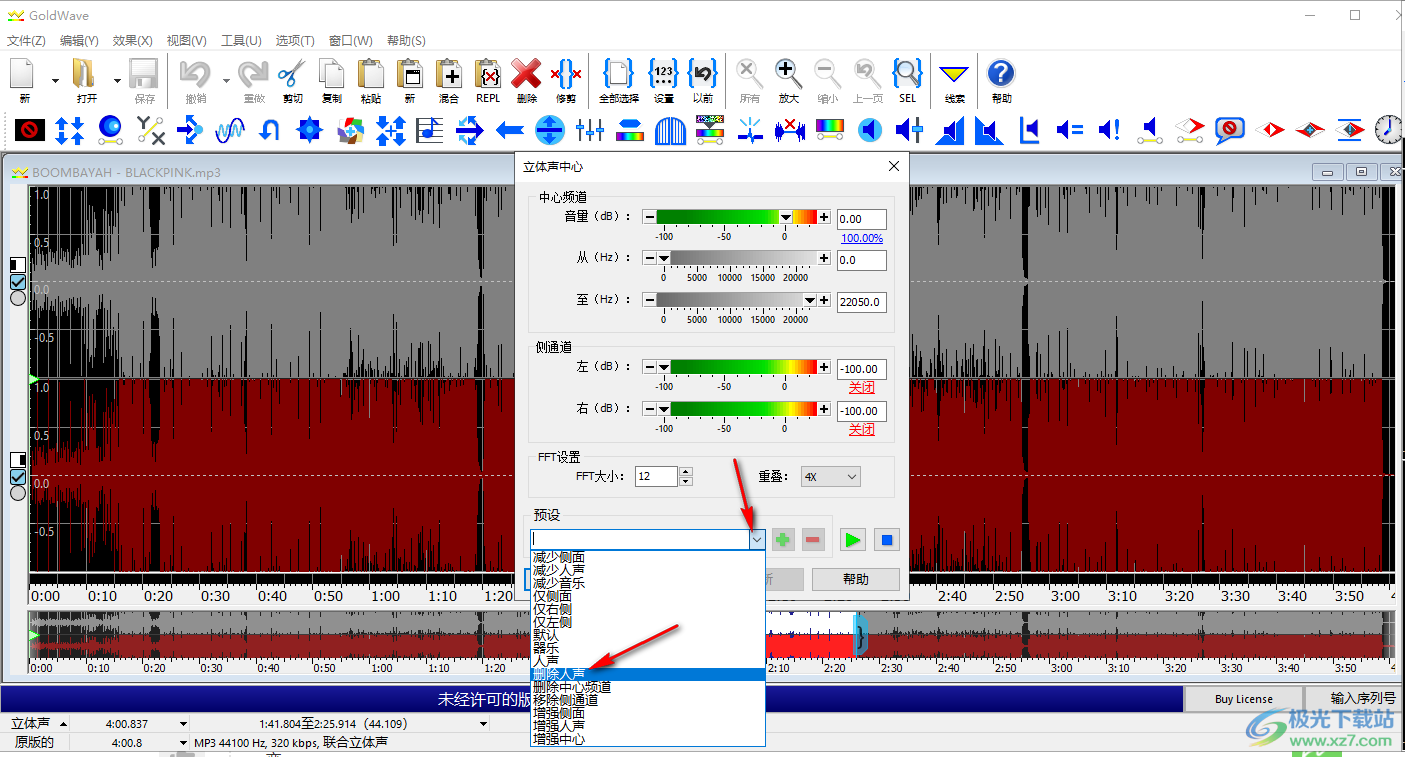Click the volume value field showing 0.00
Viewport: 1405px width, 757px height.
click(x=861, y=219)
